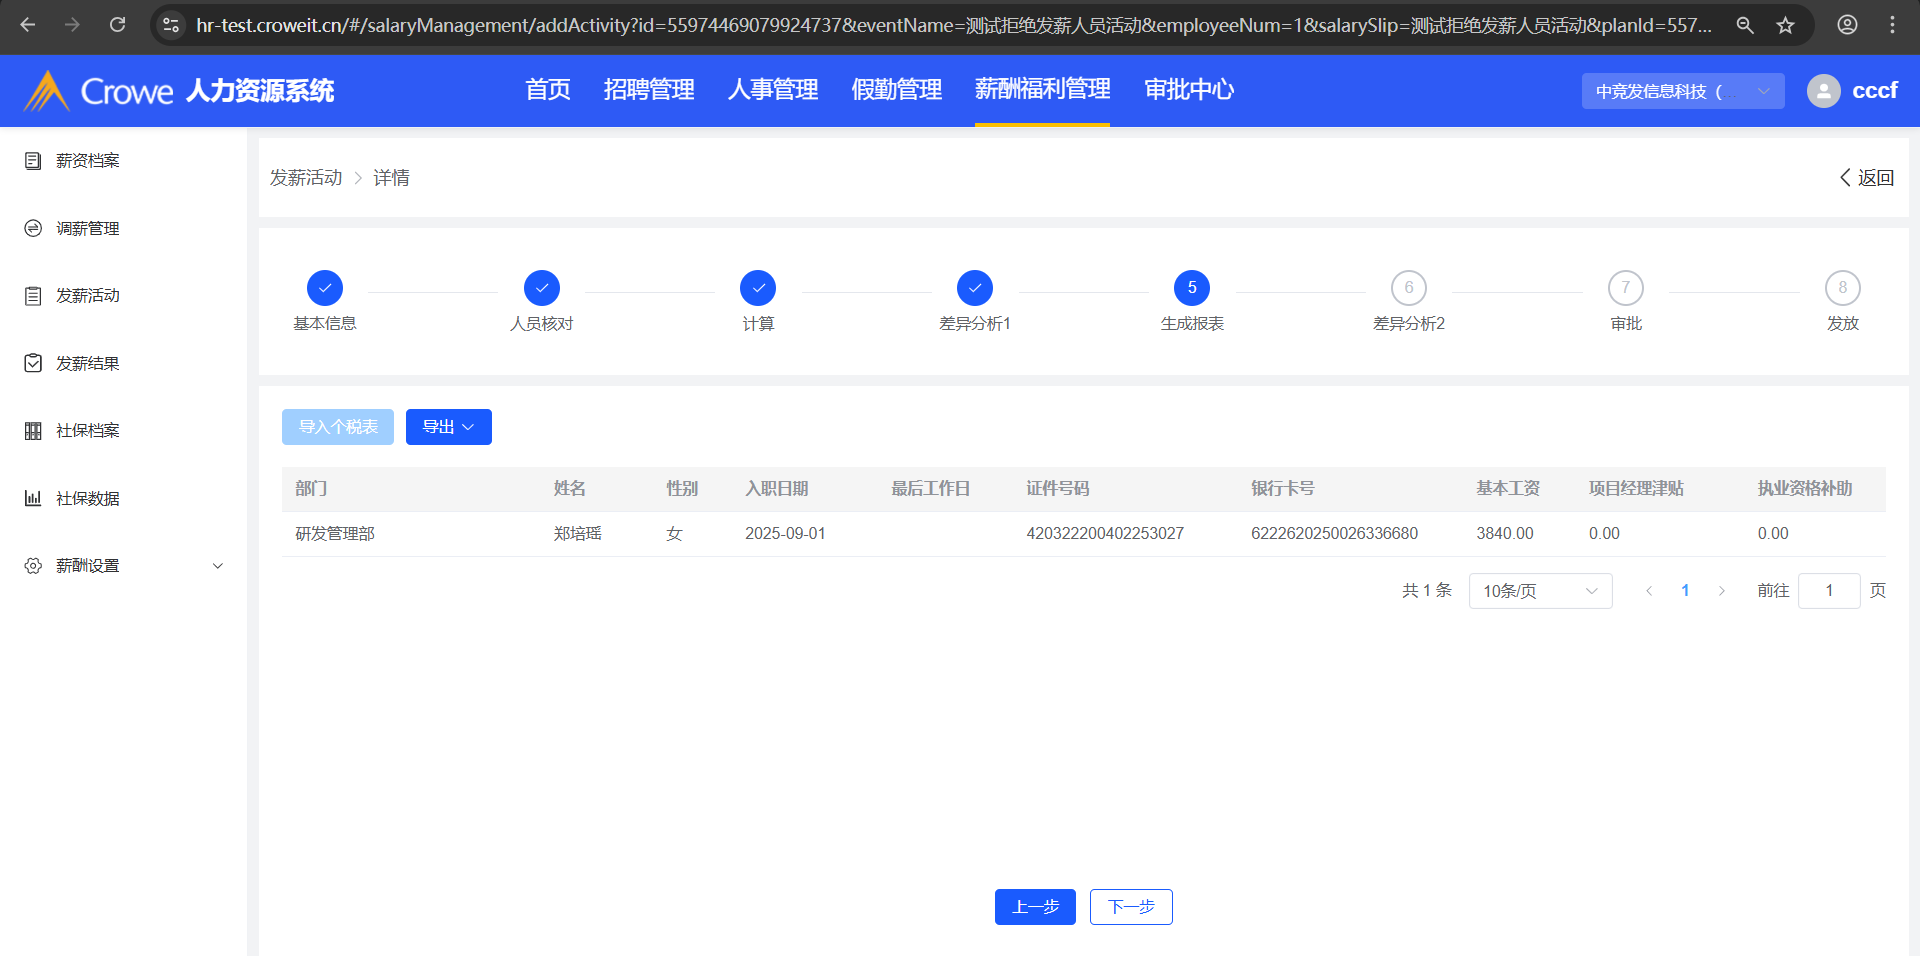
Task: Click the 调薪管理 sidebar icon
Action: click(x=33, y=229)
